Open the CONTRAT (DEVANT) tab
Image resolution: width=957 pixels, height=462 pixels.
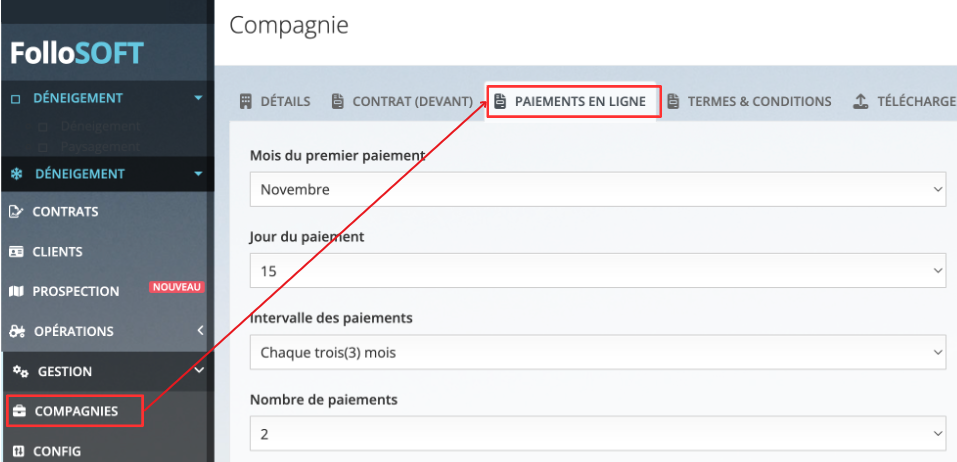[x=402, y=101]
